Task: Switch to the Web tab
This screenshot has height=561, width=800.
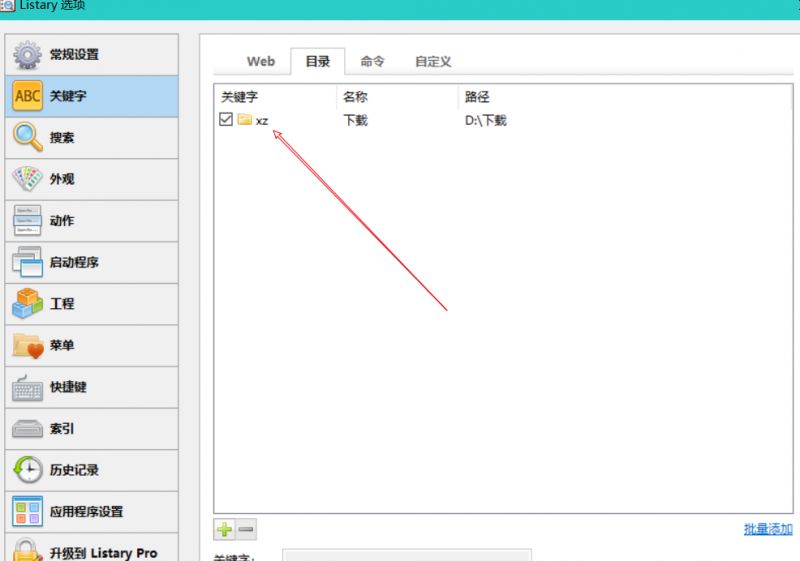Action: click(261, 62)
